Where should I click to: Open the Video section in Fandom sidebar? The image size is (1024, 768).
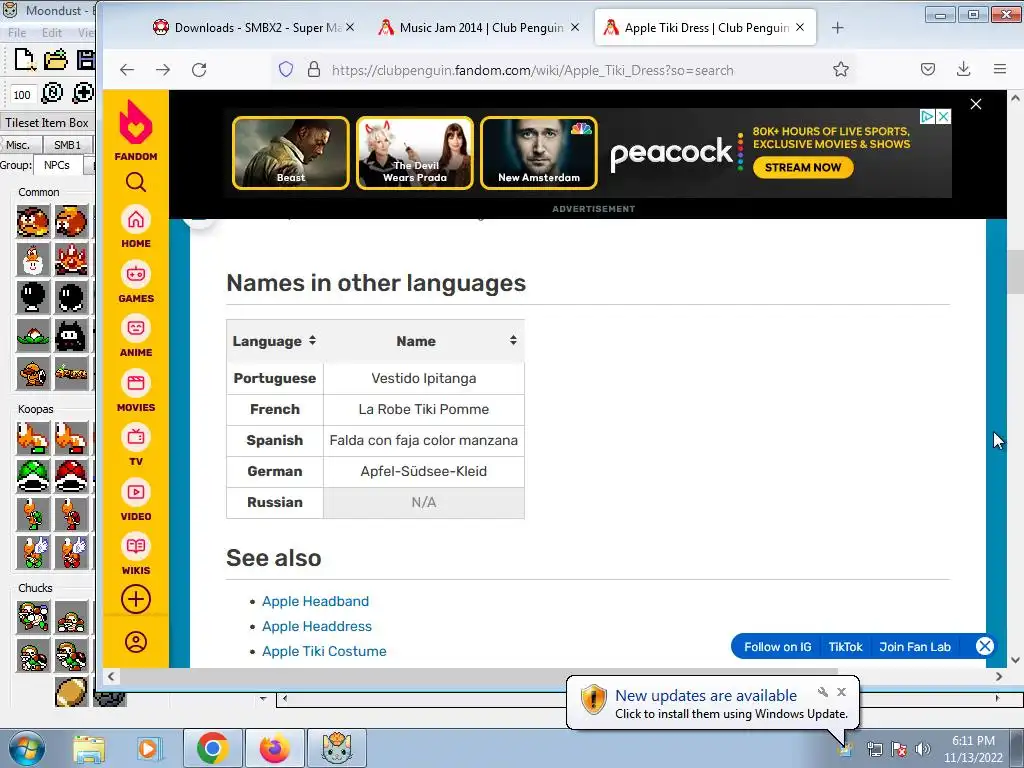tap(136, 500)
